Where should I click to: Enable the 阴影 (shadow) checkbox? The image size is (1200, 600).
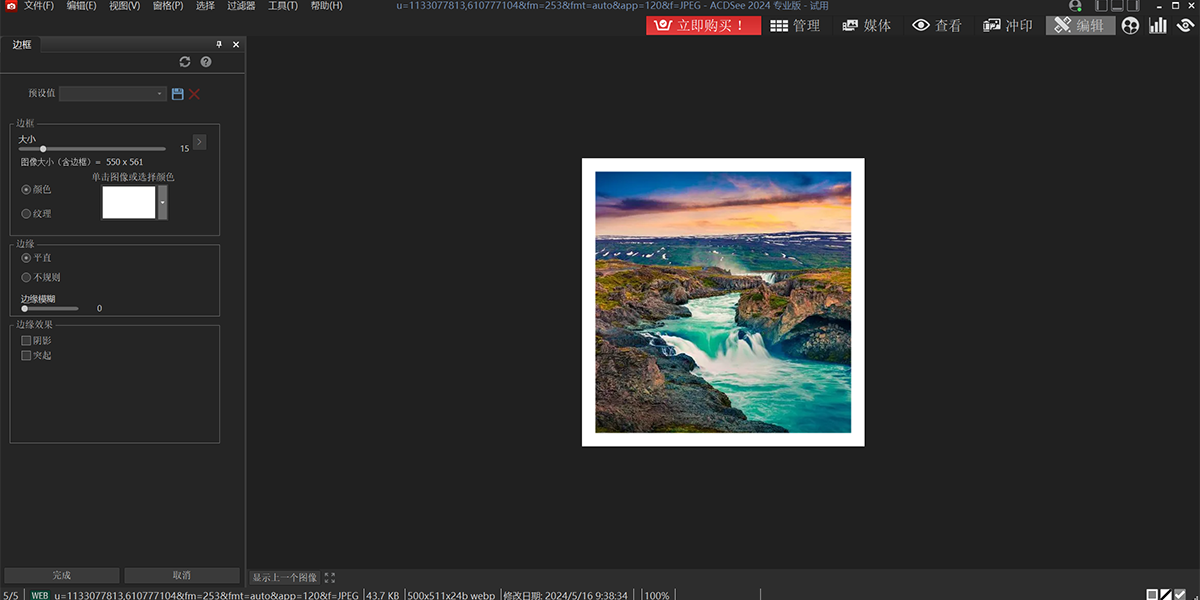pos(27,341)
